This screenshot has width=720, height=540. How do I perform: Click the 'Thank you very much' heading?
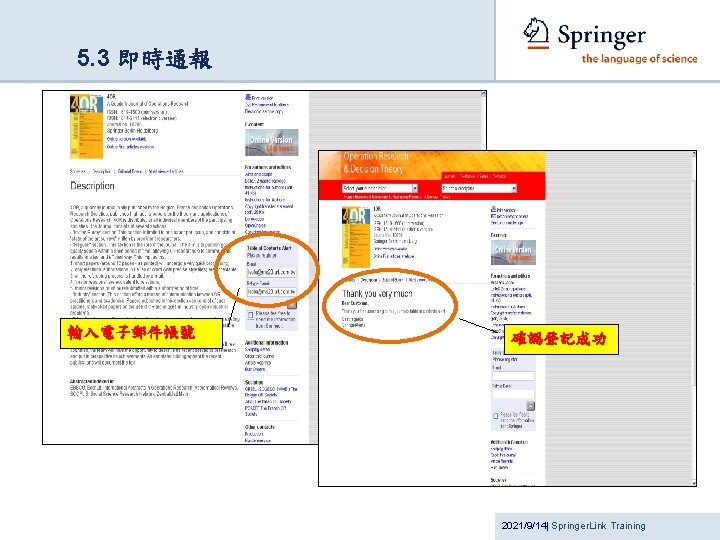377,294
